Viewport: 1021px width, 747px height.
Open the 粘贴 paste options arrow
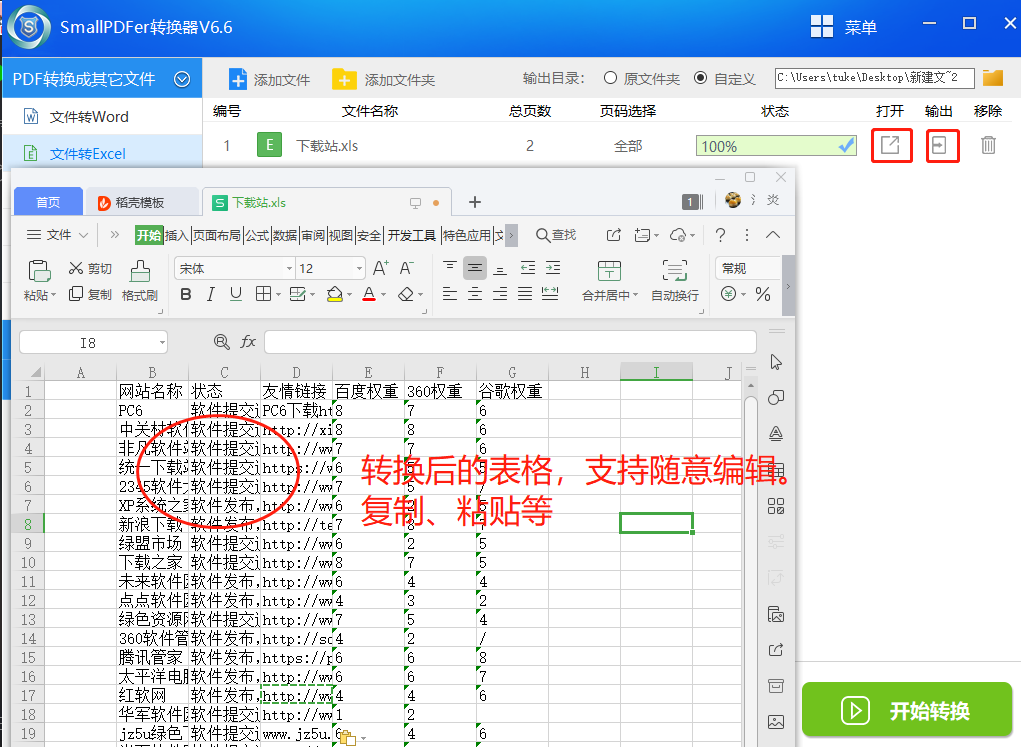click(53, 296)
